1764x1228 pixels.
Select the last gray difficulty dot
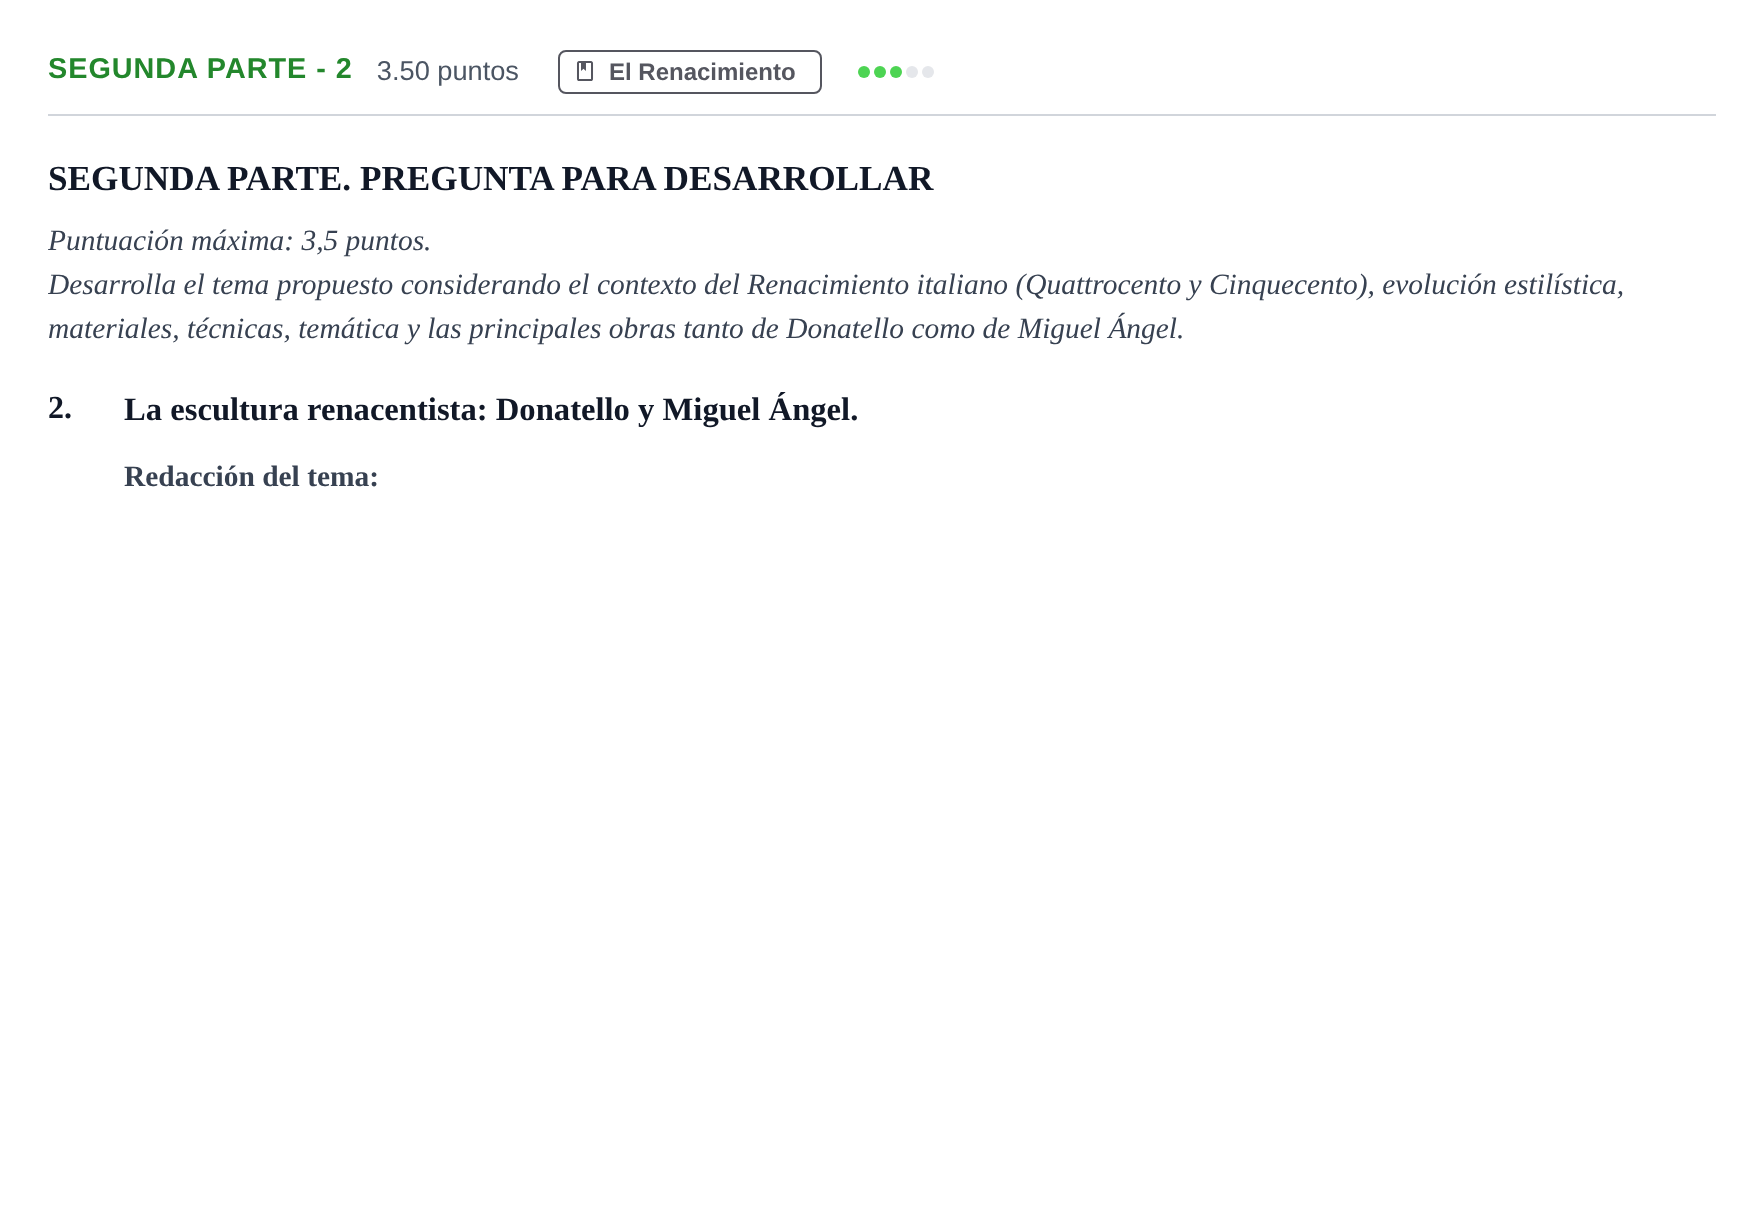[x=928, y=72]
